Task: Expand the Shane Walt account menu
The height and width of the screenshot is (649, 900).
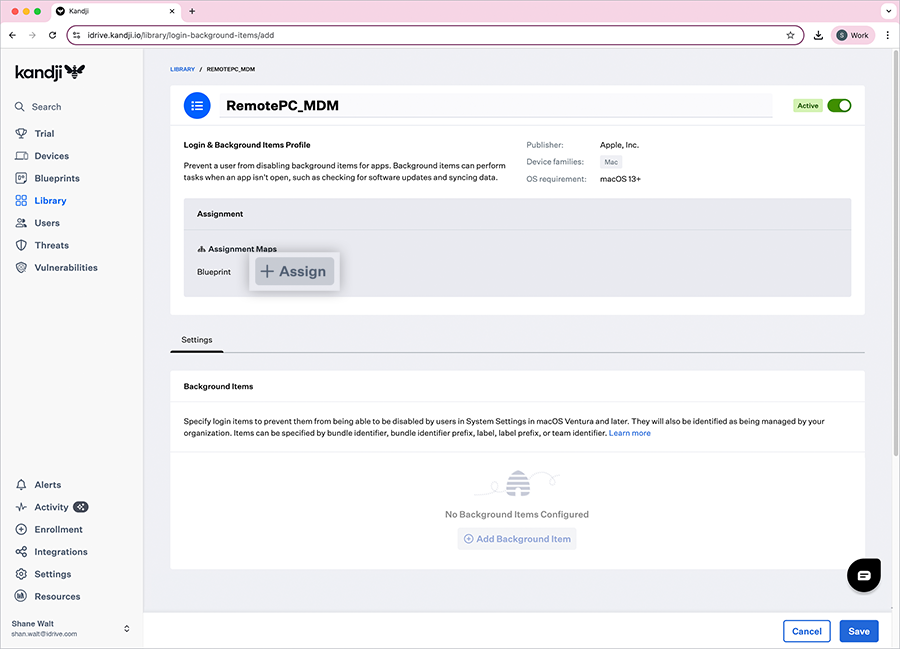Action: (126, 628)
